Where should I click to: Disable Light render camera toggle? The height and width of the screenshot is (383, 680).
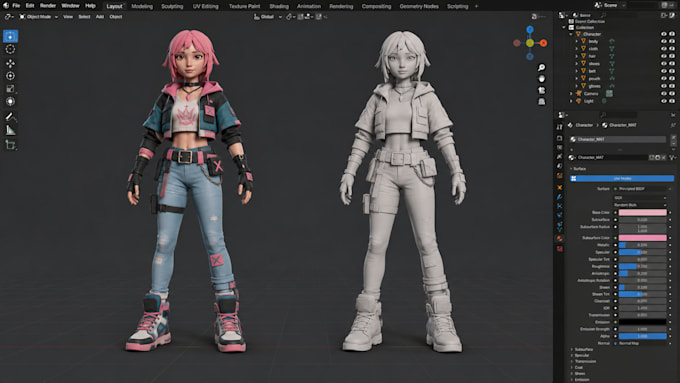click(672, 101)
